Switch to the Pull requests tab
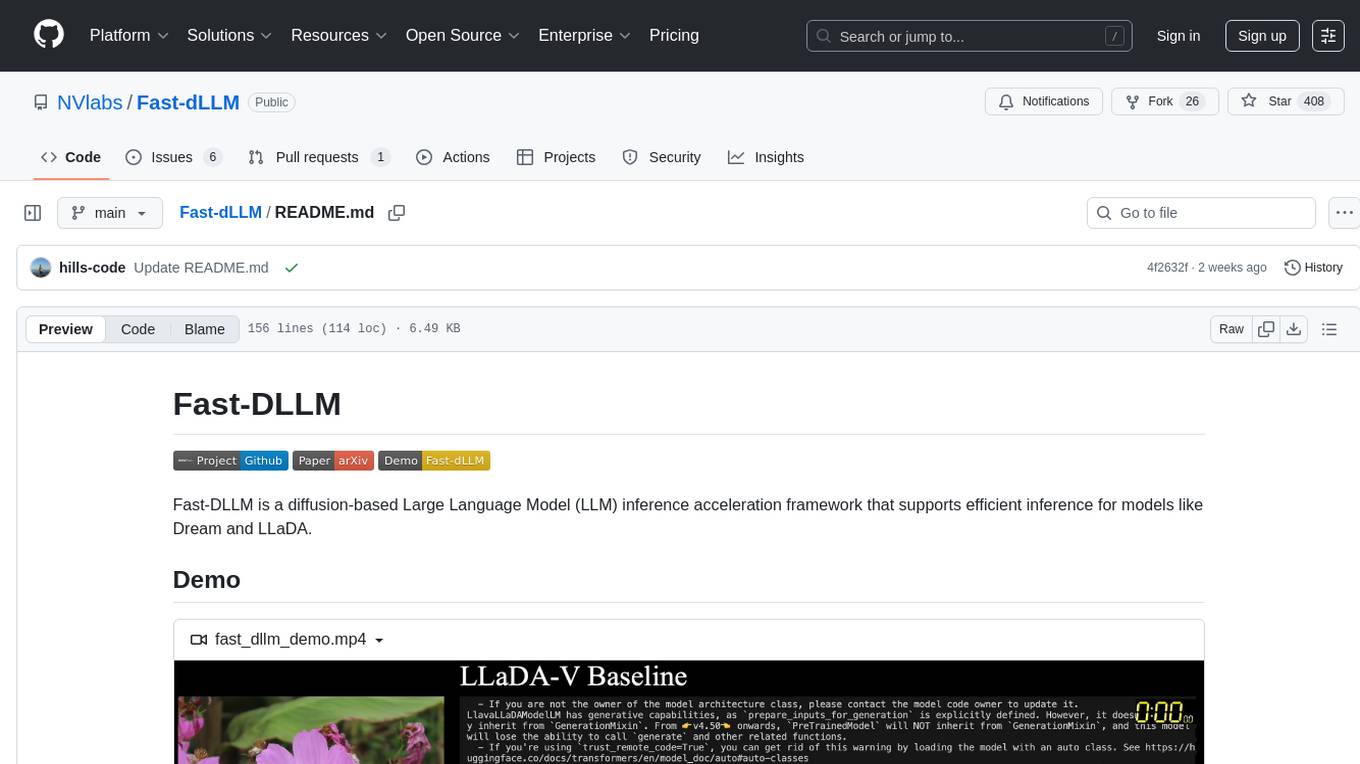 coord(318,157)
